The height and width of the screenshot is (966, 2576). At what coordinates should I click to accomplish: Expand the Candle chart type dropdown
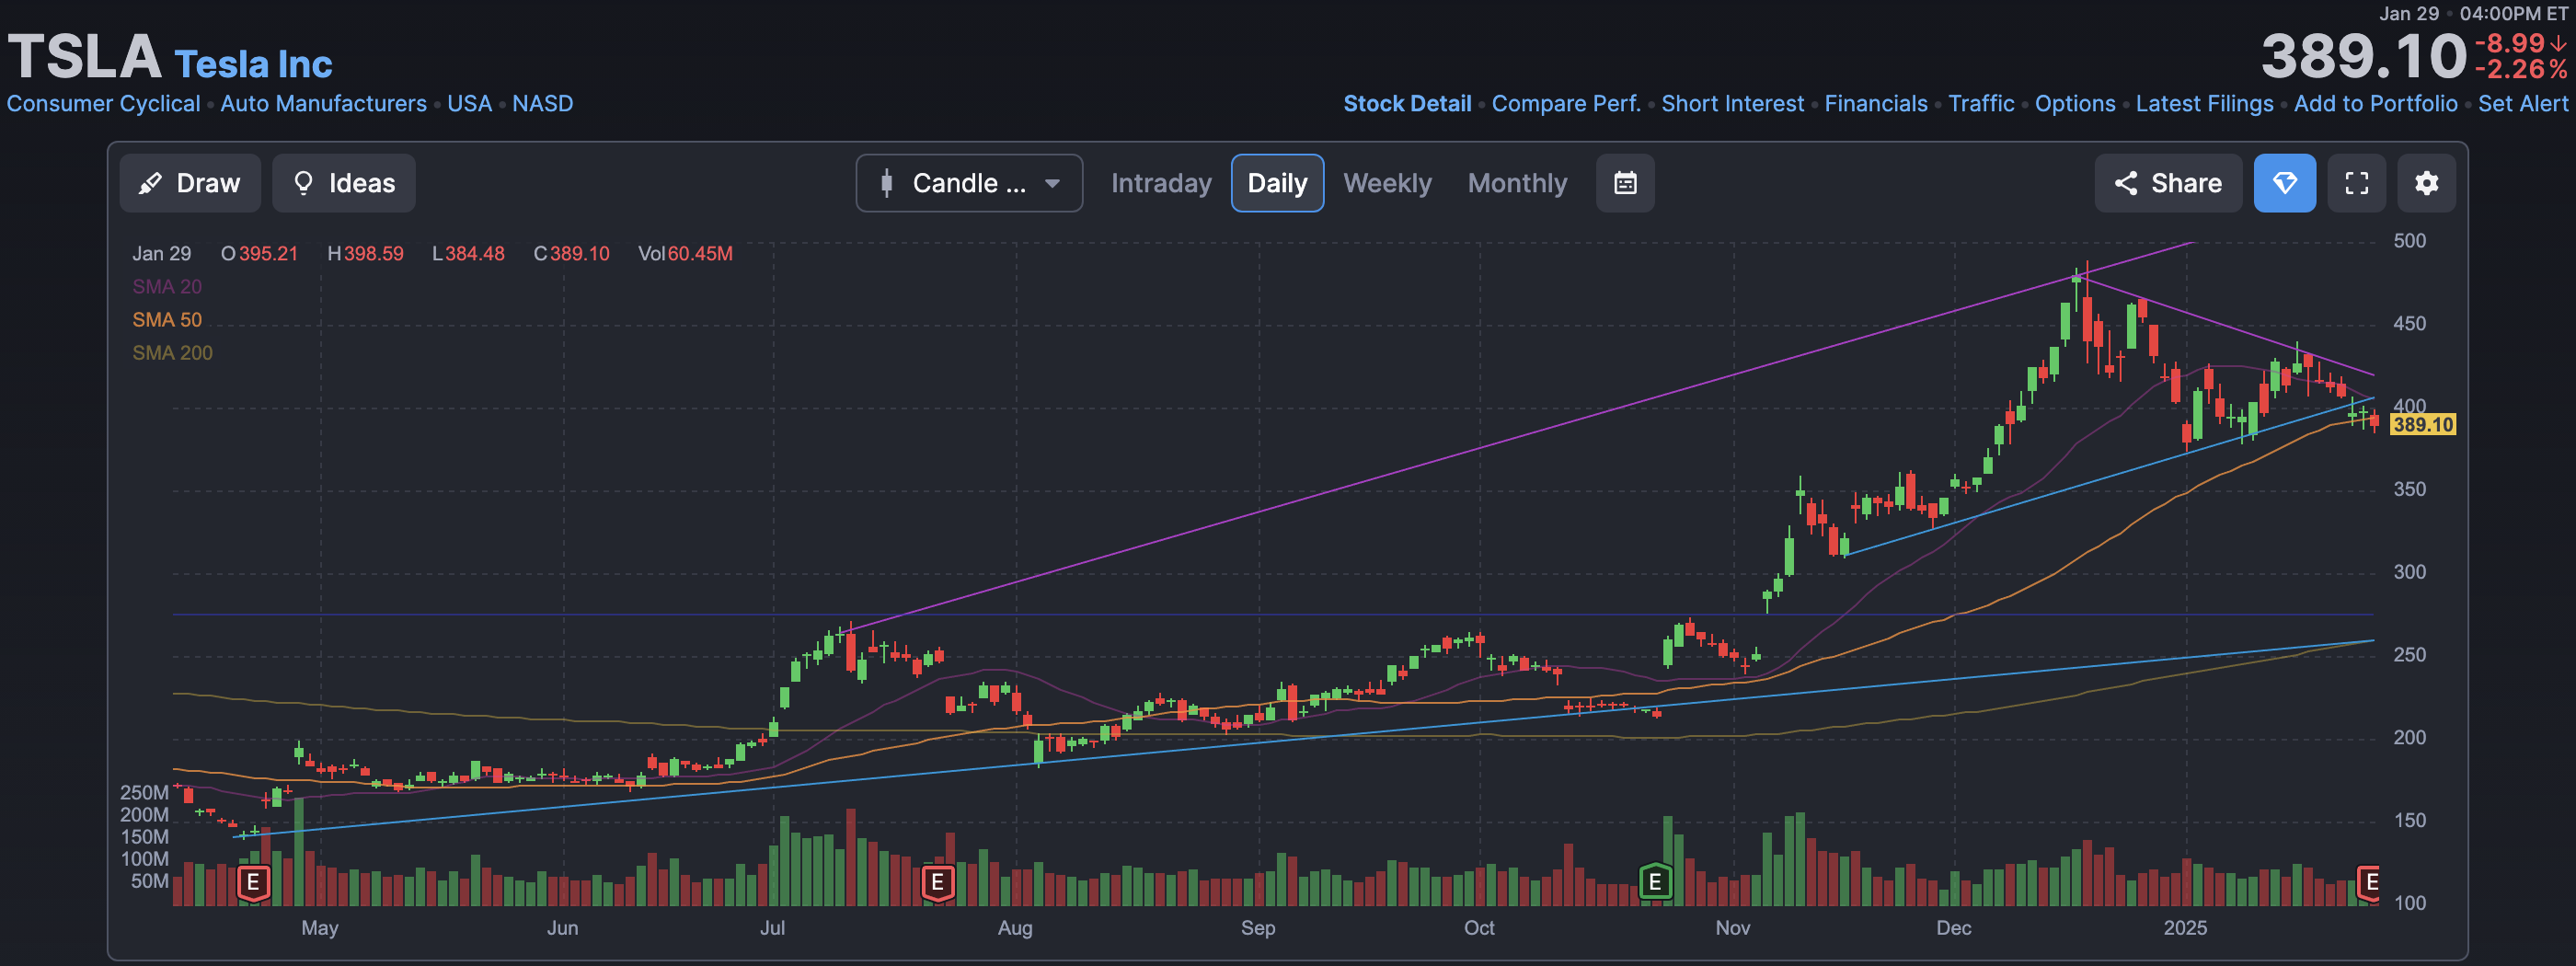click(969, 183)
